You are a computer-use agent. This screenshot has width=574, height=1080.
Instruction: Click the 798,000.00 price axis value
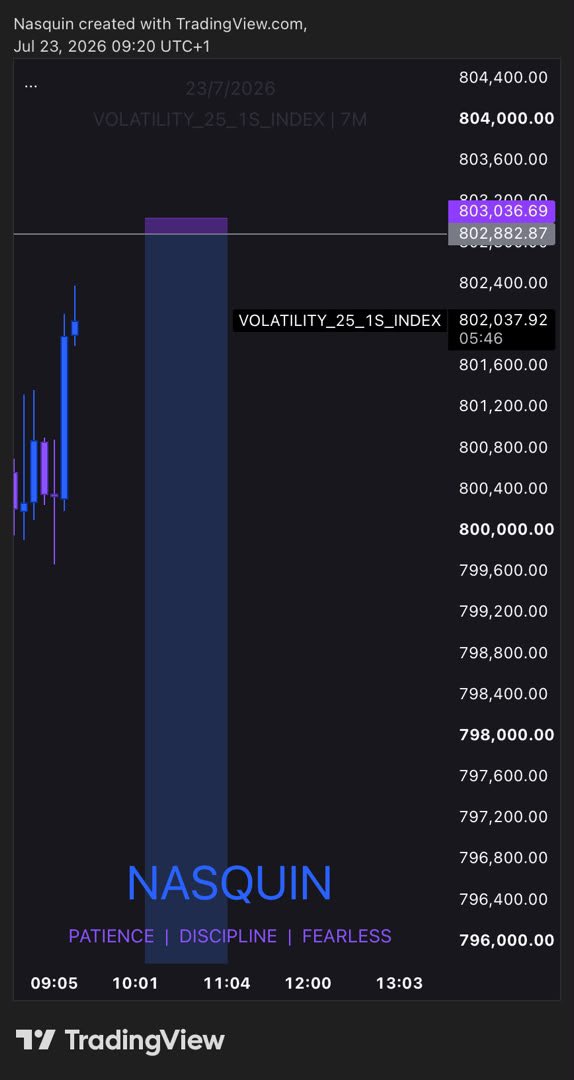[506, 735]
